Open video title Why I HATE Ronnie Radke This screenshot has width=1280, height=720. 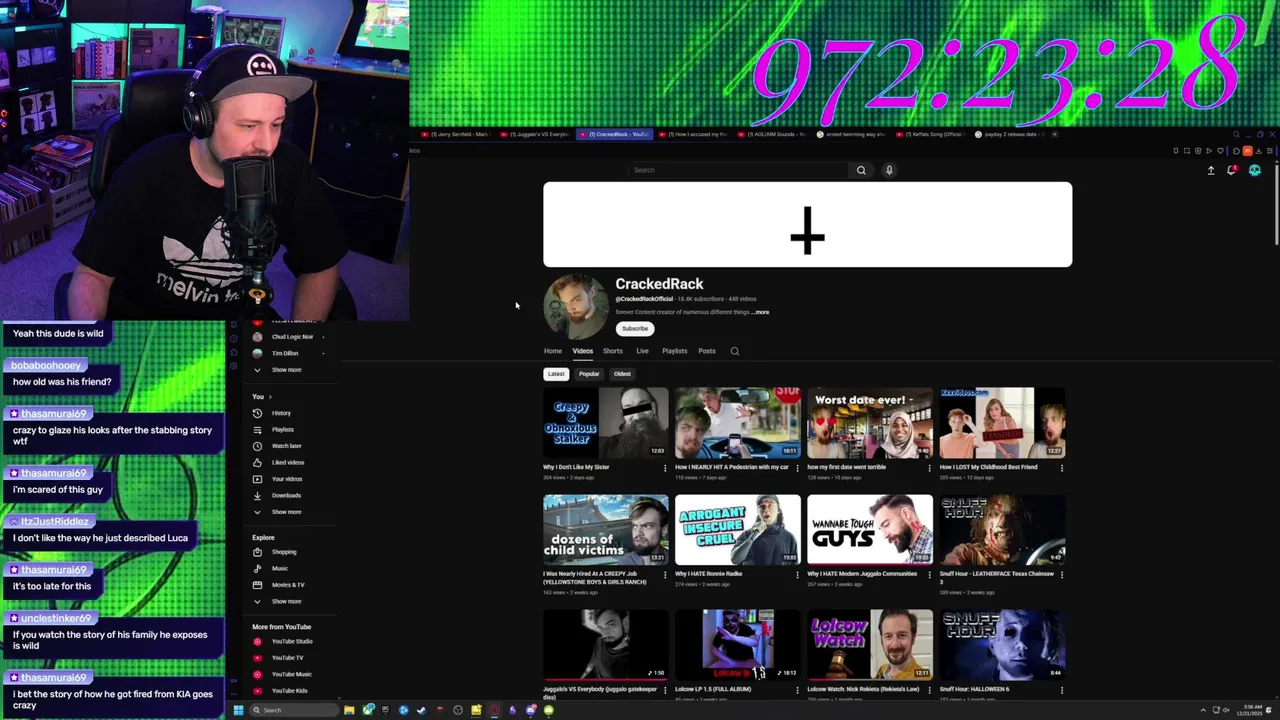coord(709,575)
